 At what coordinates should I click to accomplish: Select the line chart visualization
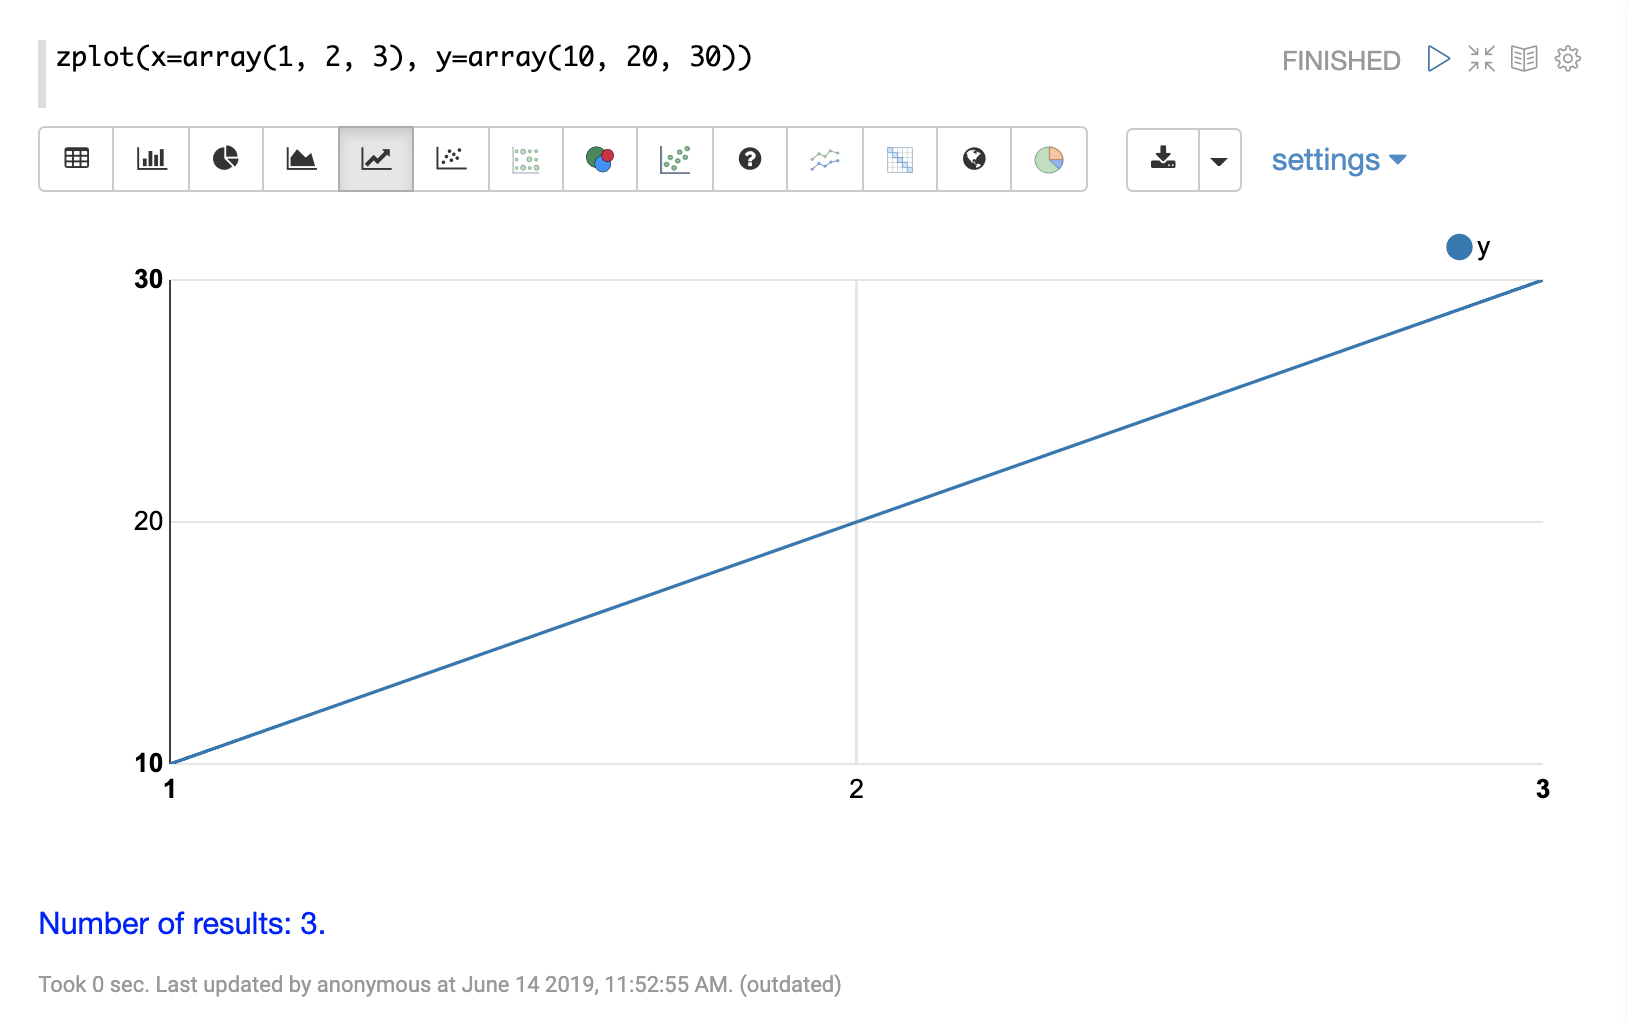[376, 159]
